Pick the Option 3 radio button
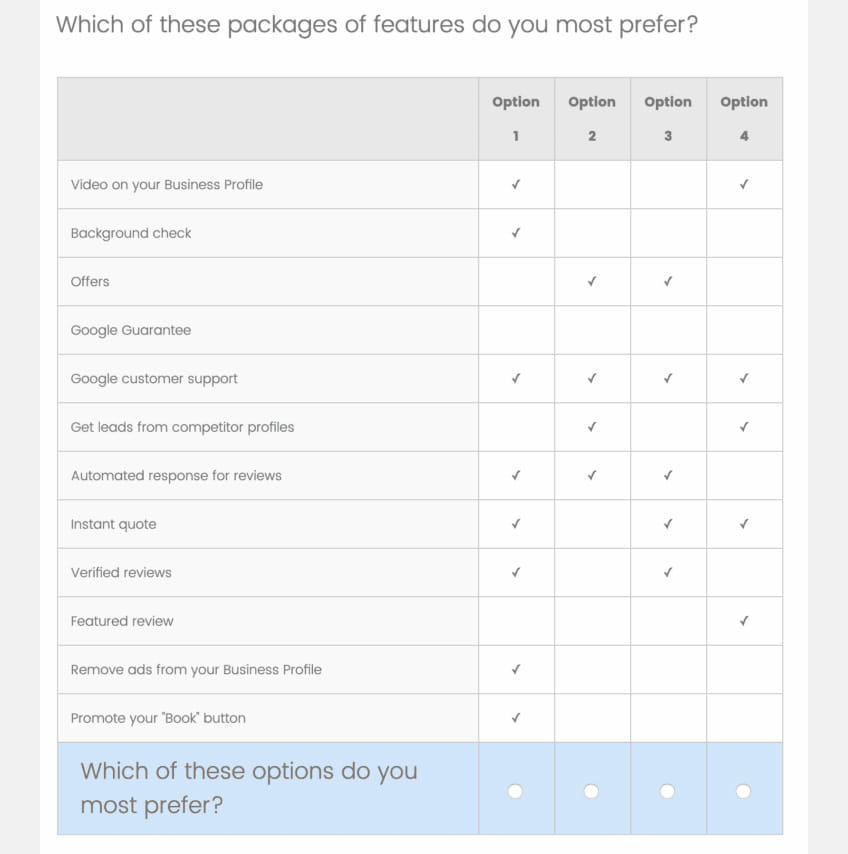Viewport: 848px width, 854px height. pyautogui.click(x=667, y=791)
